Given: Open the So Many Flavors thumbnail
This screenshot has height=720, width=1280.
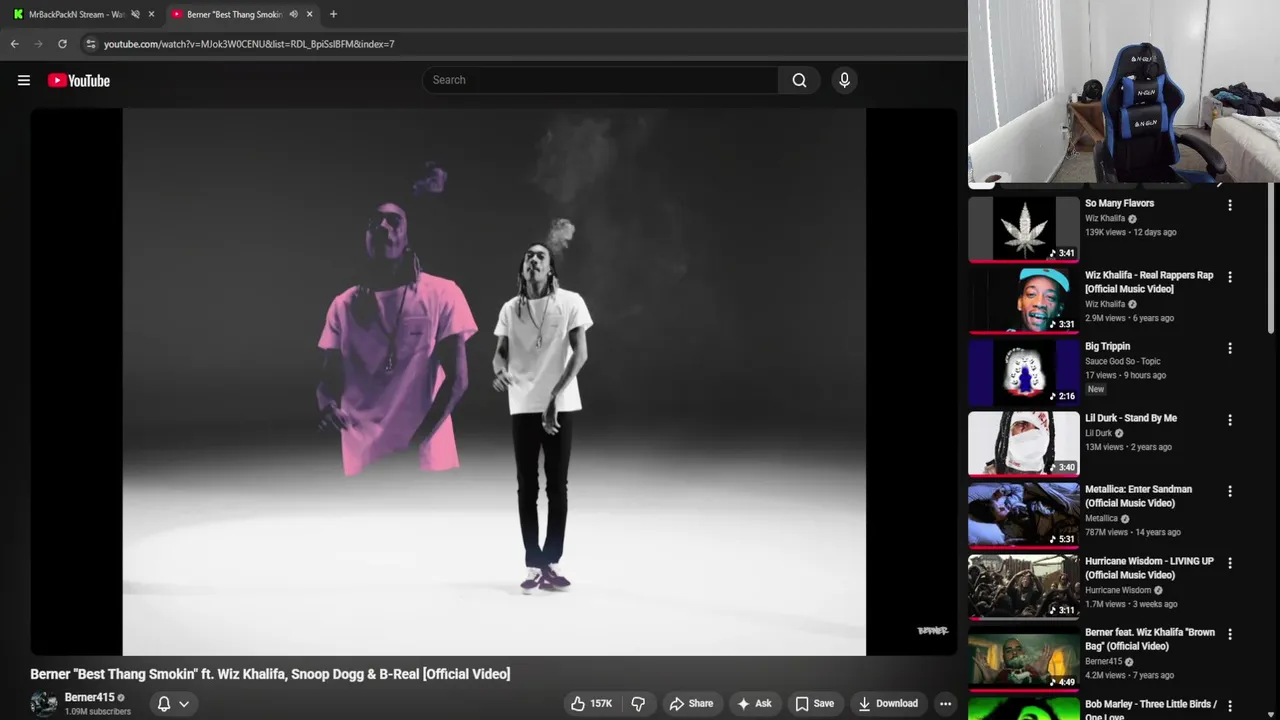Looking at the screenshot, I should tap(1024, 228).
